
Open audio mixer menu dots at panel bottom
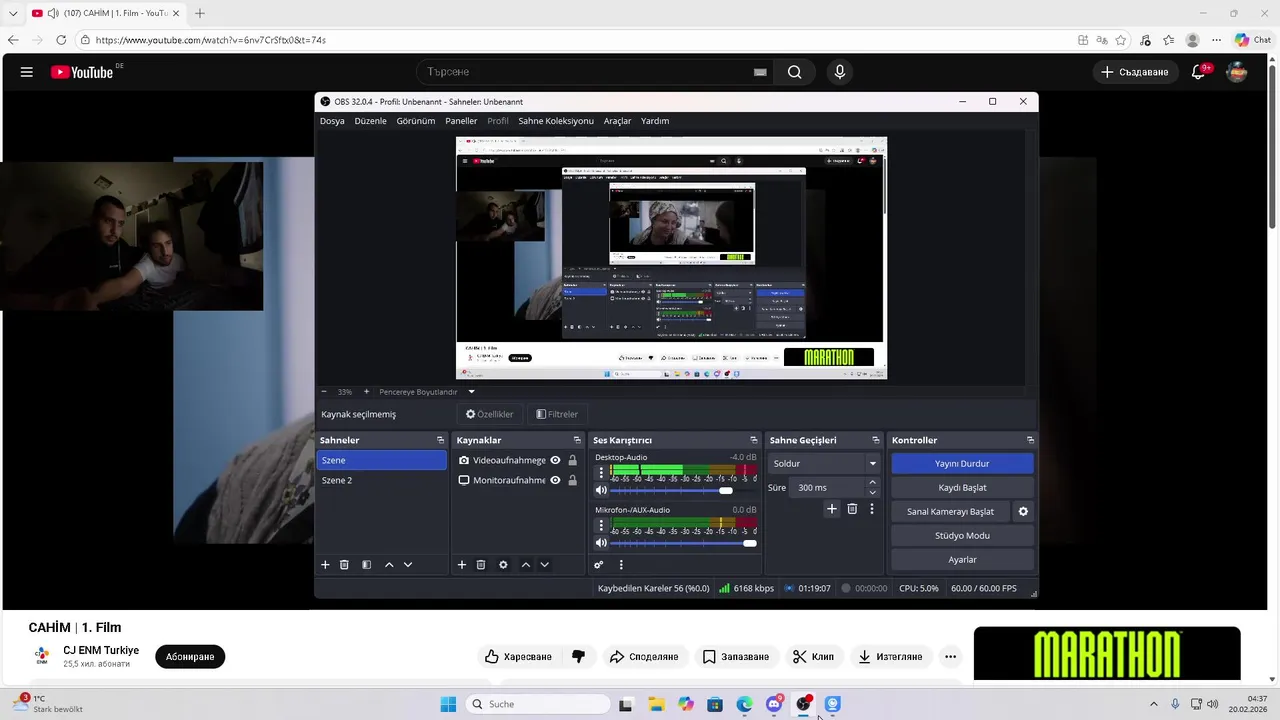pyautogui.click(x=621, y=565)
